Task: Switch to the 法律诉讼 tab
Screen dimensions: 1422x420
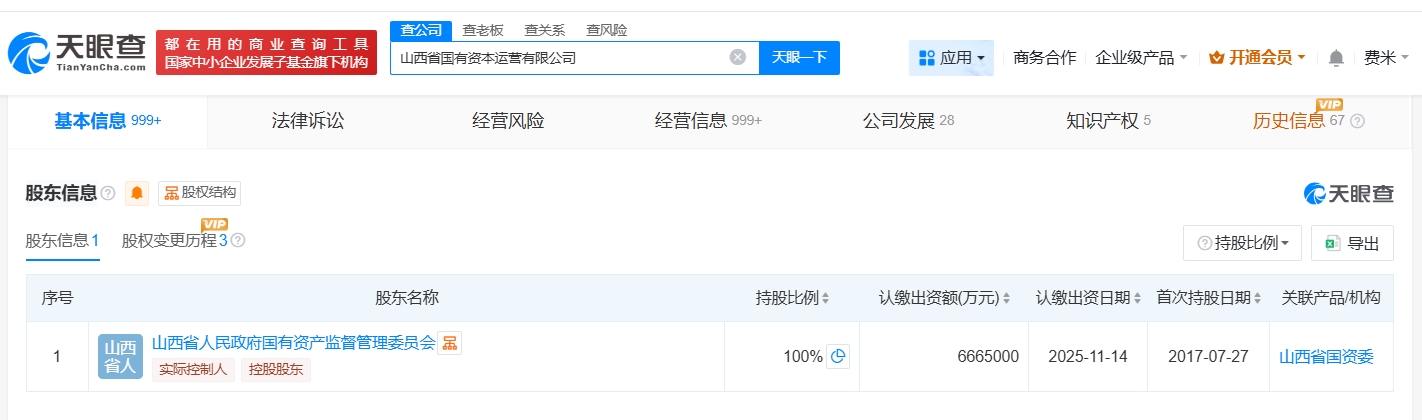Action: [x=308, y=121]
